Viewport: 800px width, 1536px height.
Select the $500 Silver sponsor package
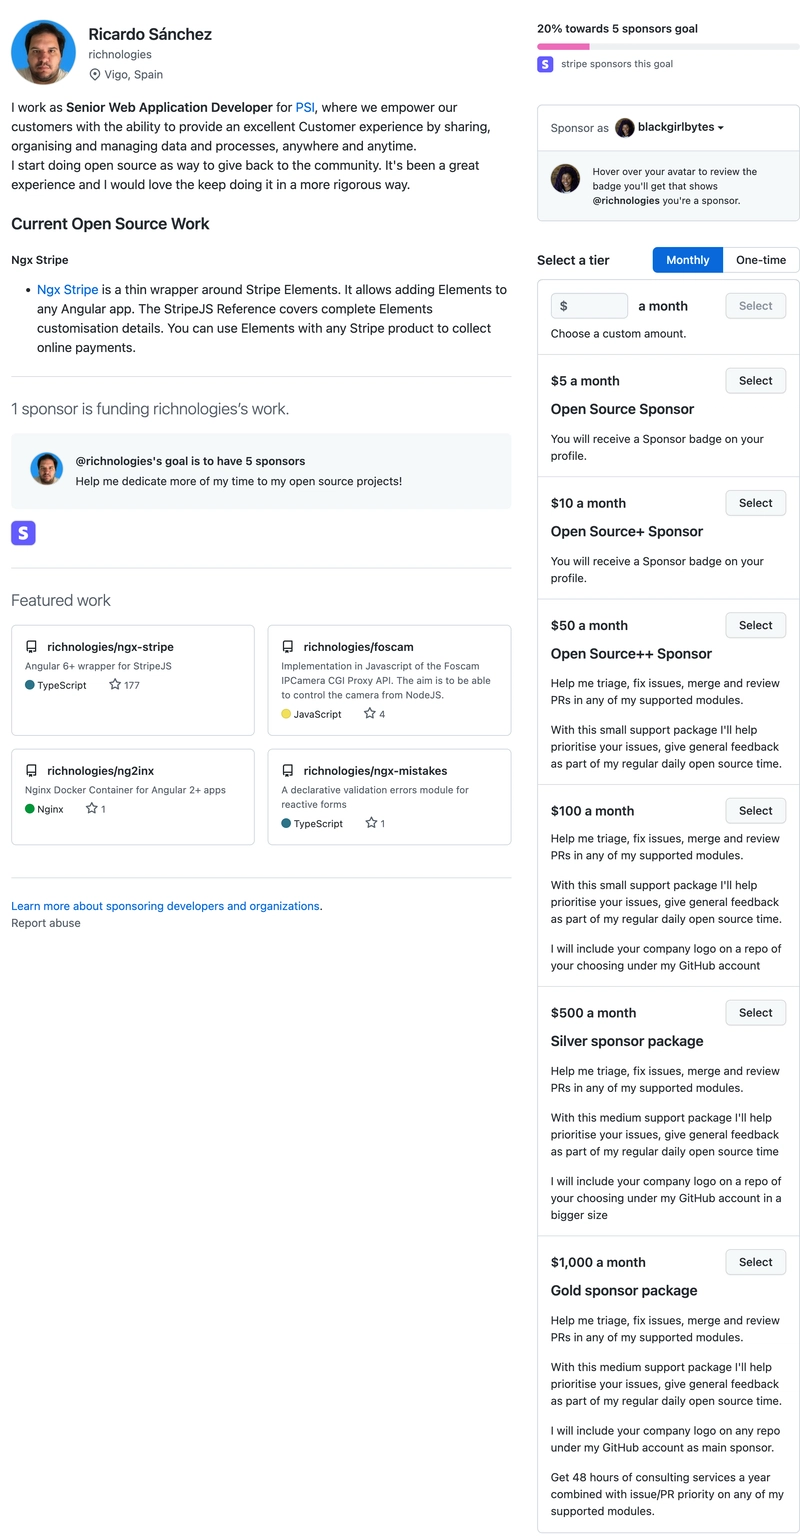coord(755,1013)
